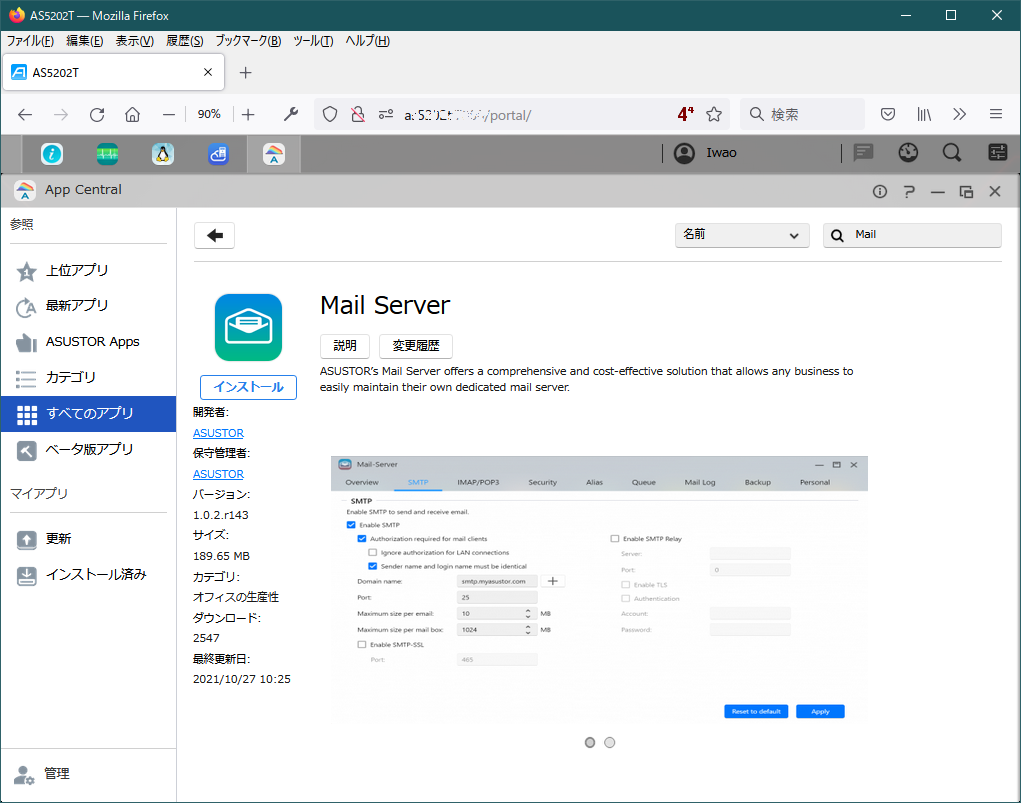Click the search magnifier in App Central
1021x803 pixels.
[x=837, y=235]
